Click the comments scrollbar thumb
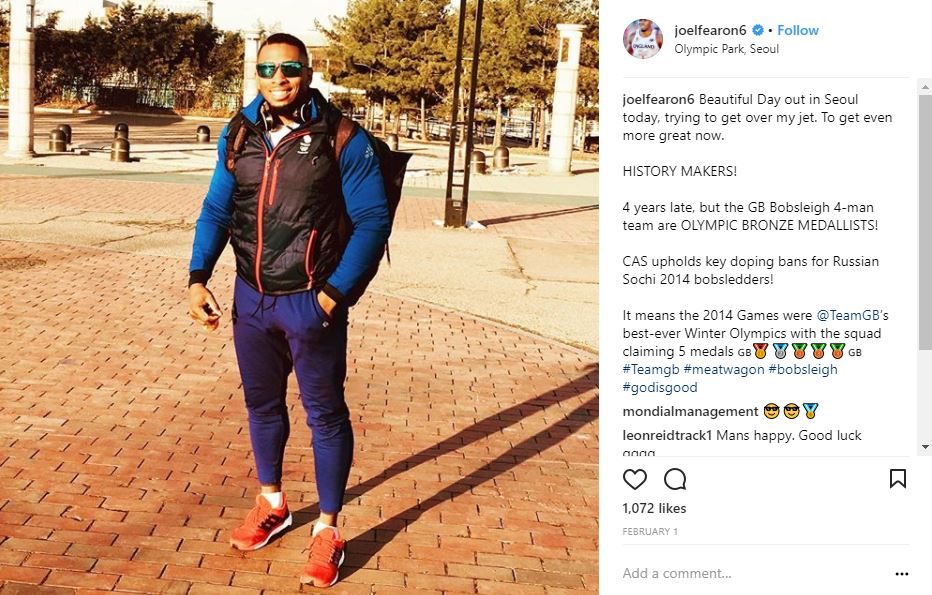932x595 pixels. pyautogui.click(x=925, y=222)
